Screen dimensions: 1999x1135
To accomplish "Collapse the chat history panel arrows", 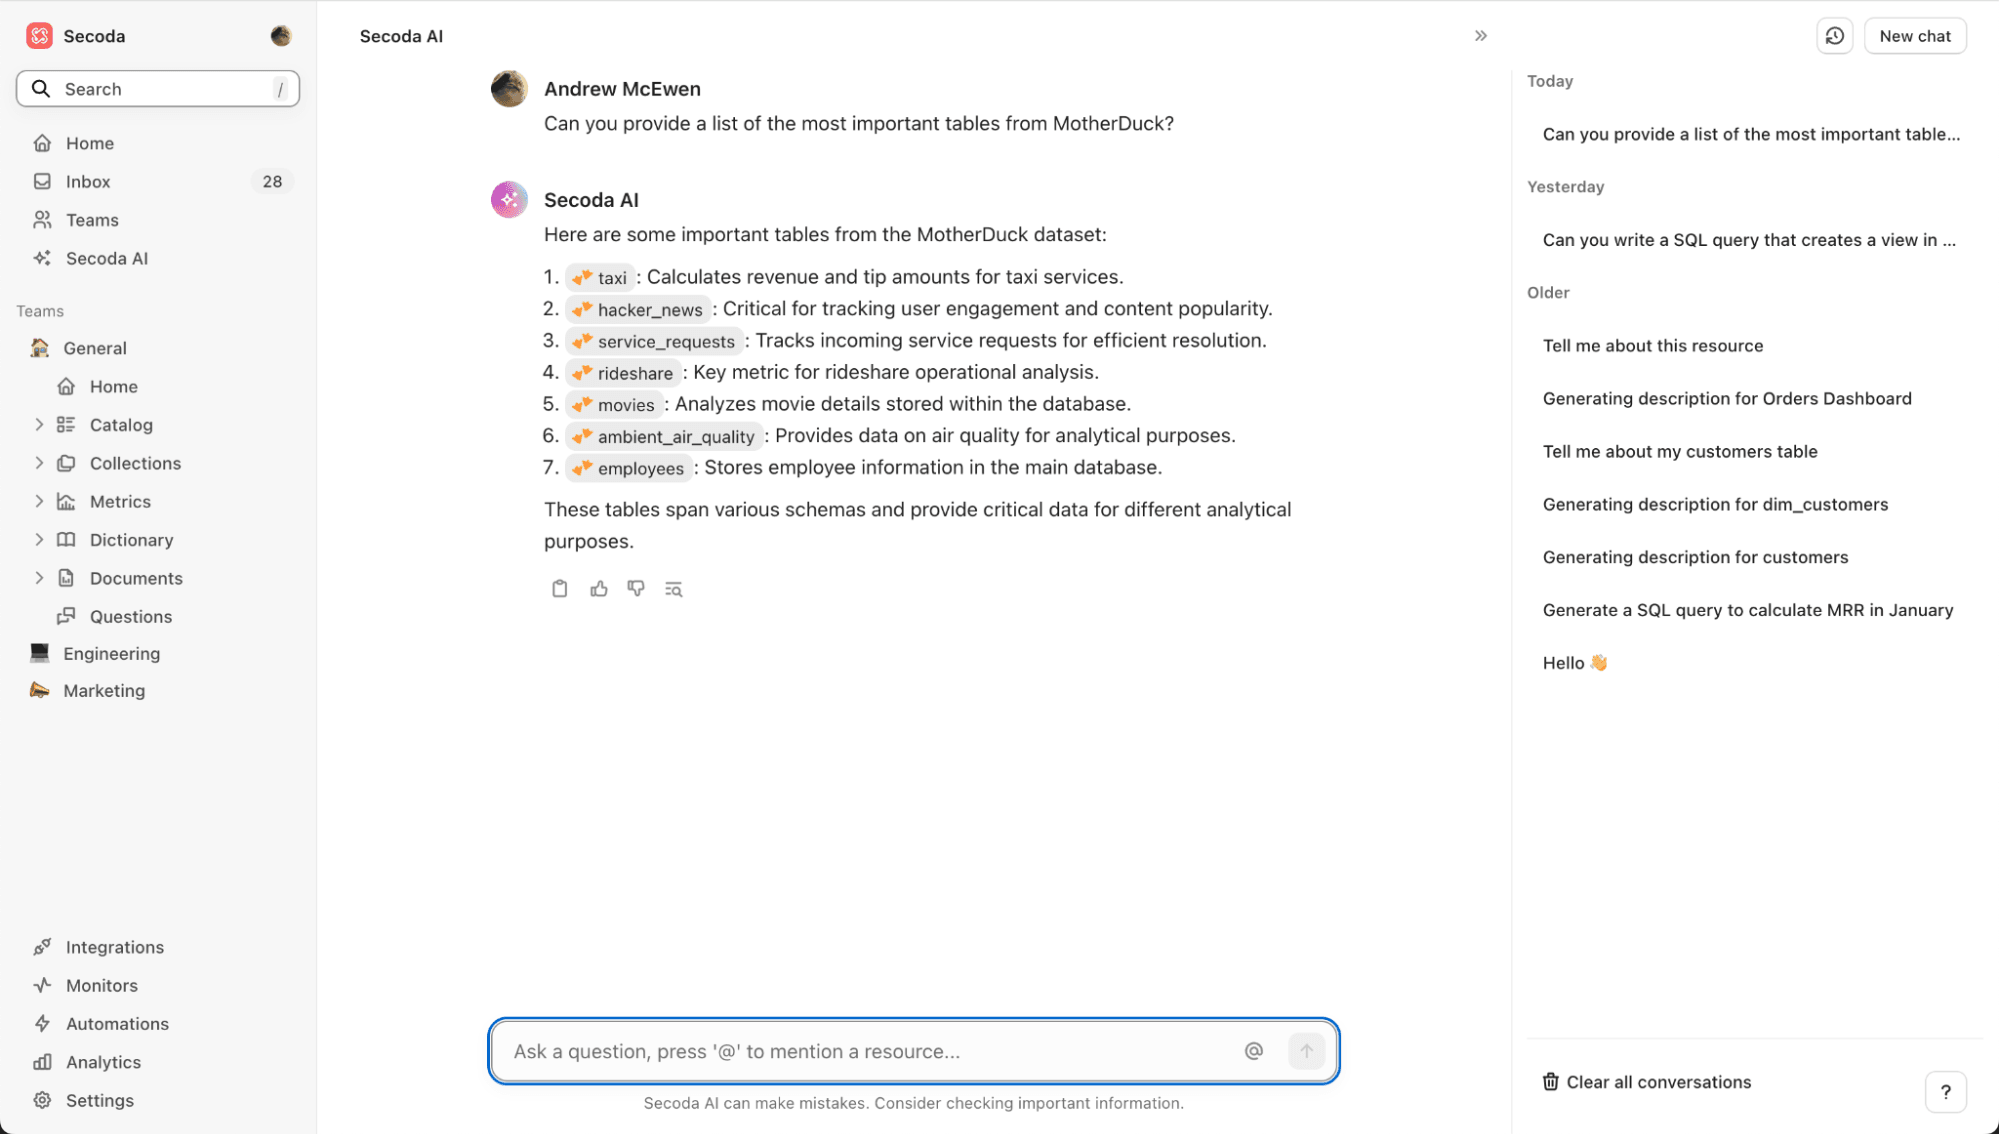I will (1481, 36).
